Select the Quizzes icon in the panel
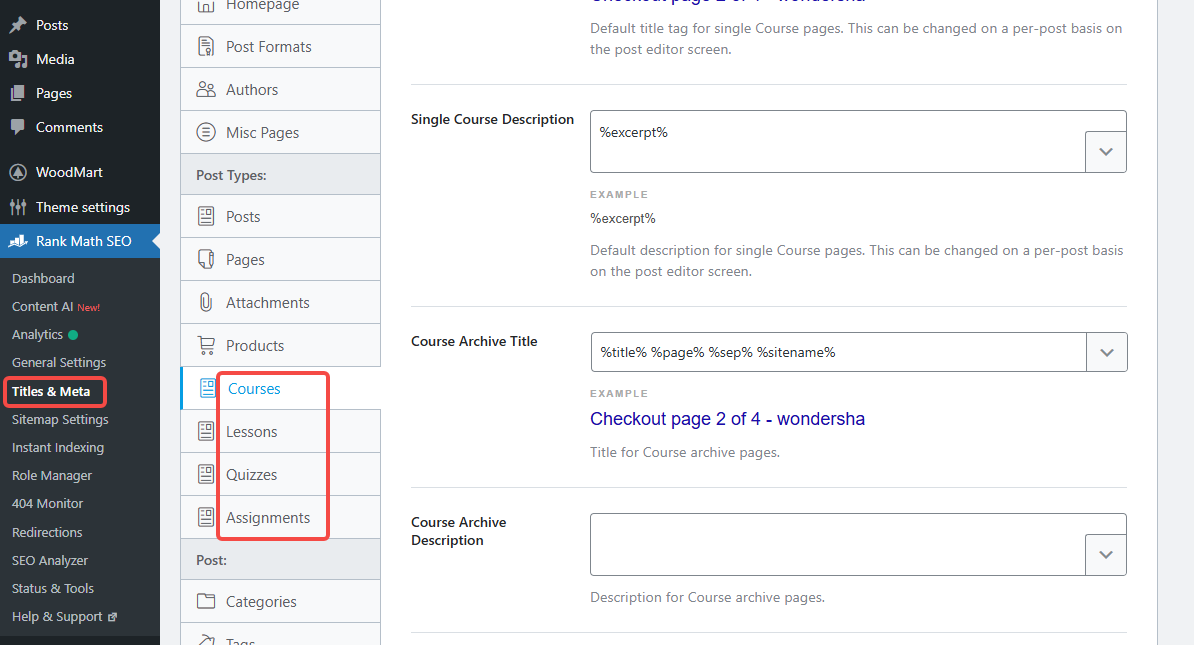The width and height of the screenshot is (1194, 645). pos(207,474)
